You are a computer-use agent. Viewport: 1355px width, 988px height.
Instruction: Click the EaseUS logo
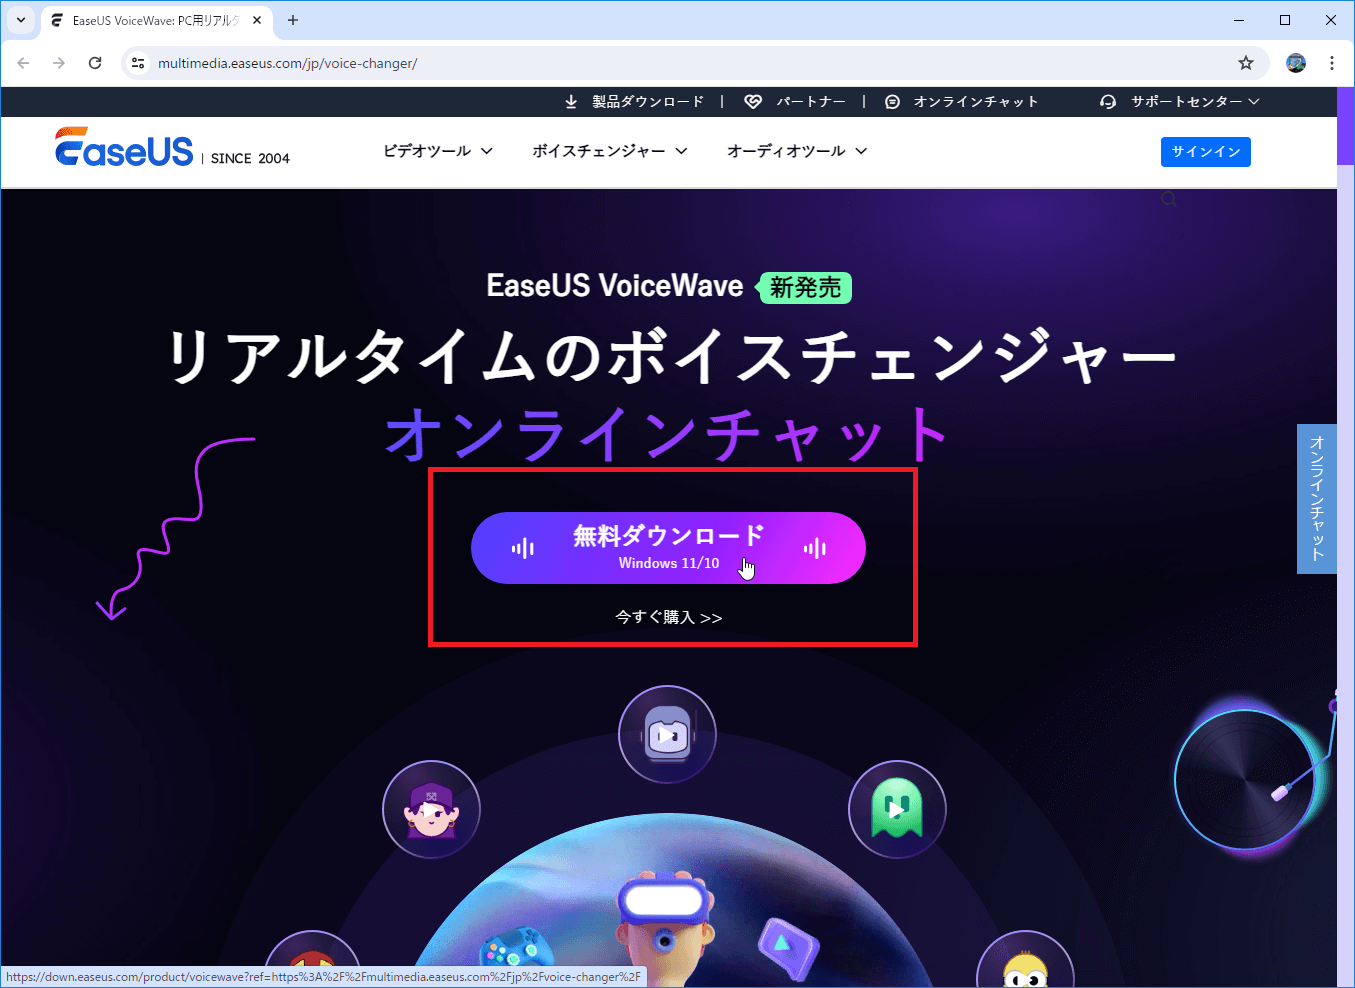[x=124, y=148]
